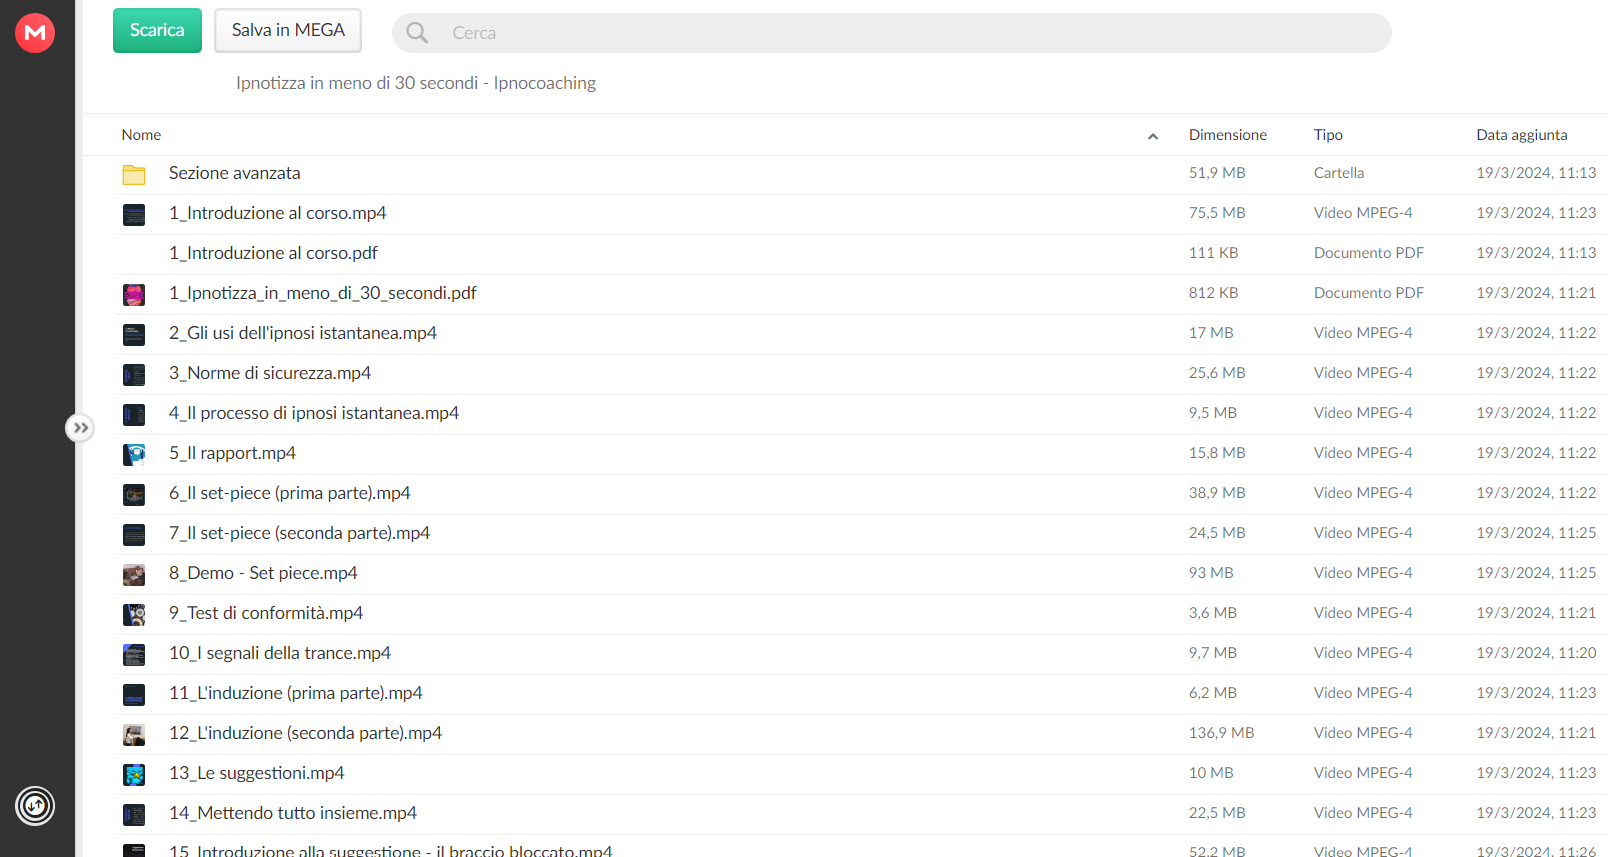Click thumbnail icon of 2_Gli usi dell'ipnosi istantanea.mp4
Viewport: 1608px width, 857px height.
click(x=134, y=334)
